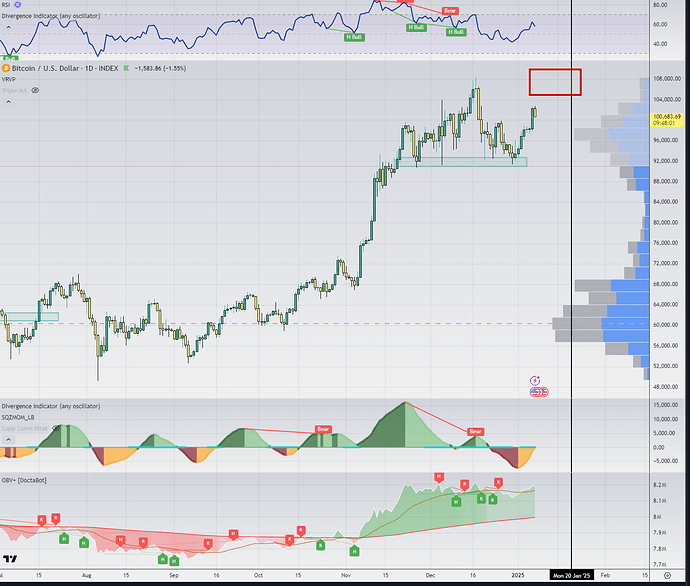Select Divergence Indicator label in RSI pane

pos(51,16)
